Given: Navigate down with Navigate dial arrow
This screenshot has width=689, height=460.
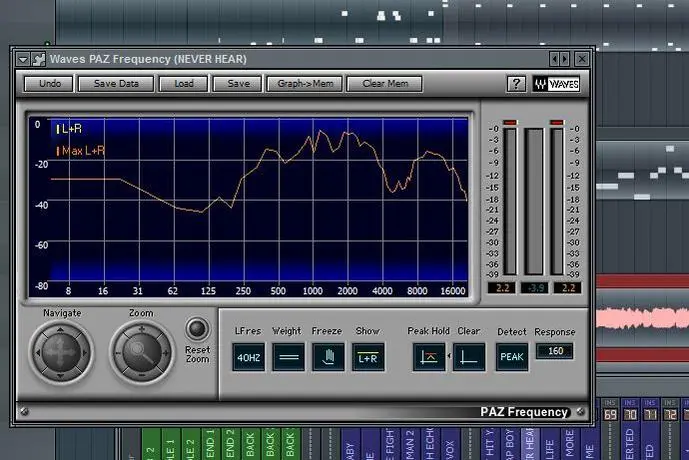Looking at the screenshot, I should (x=61, y=375).
